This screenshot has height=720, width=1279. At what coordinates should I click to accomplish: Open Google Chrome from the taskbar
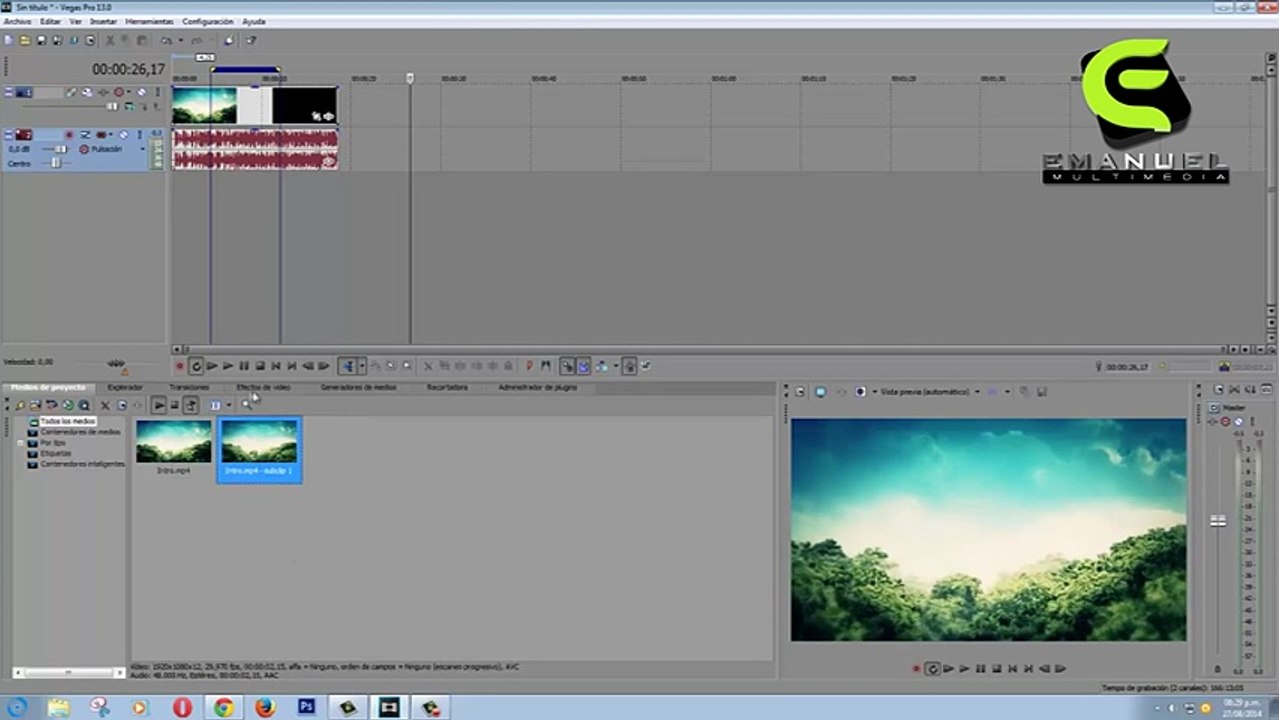(223, 707)
